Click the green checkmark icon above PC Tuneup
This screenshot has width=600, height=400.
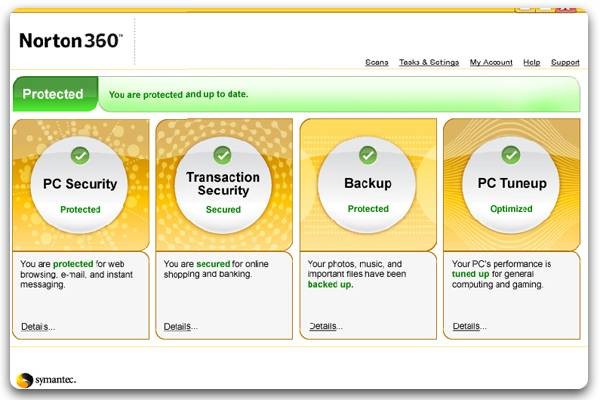click(x=510, y=155)
